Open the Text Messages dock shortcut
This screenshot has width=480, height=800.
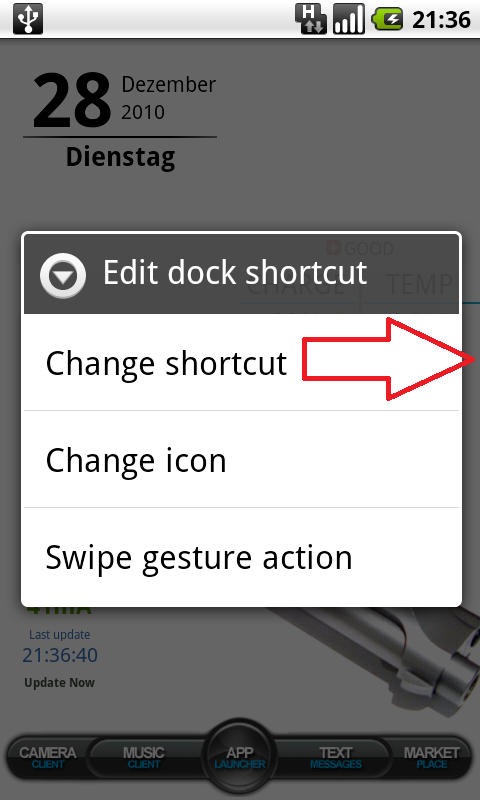coord(336,758)
